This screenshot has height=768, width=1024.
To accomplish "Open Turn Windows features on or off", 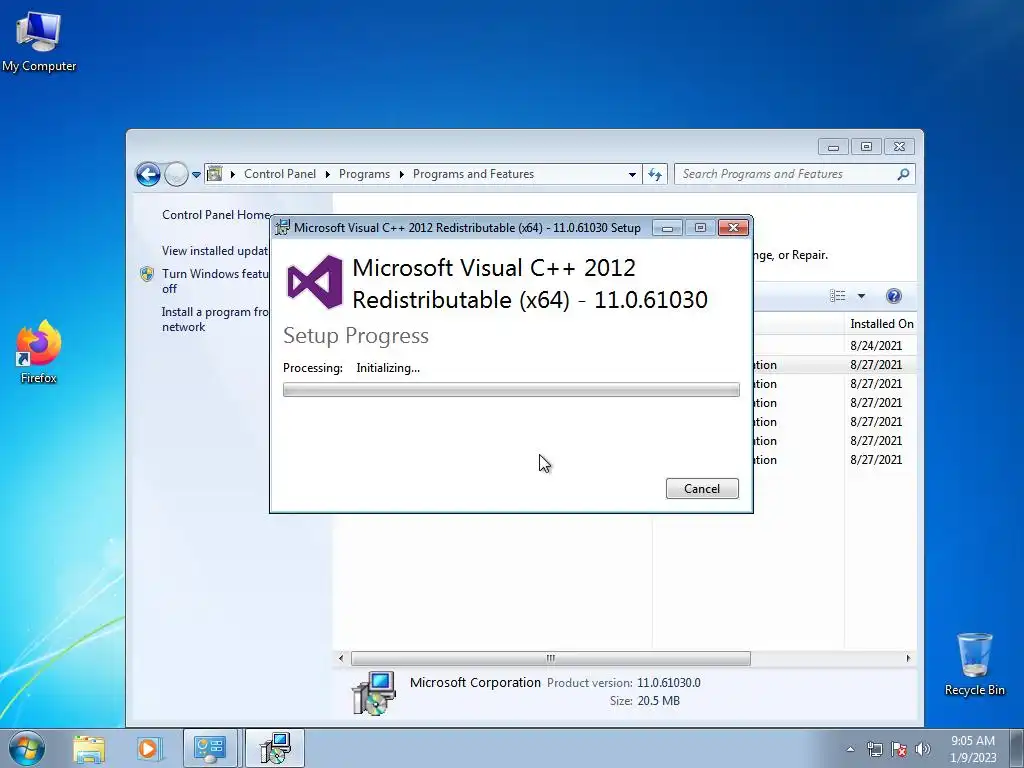I will tap(215, 281).
